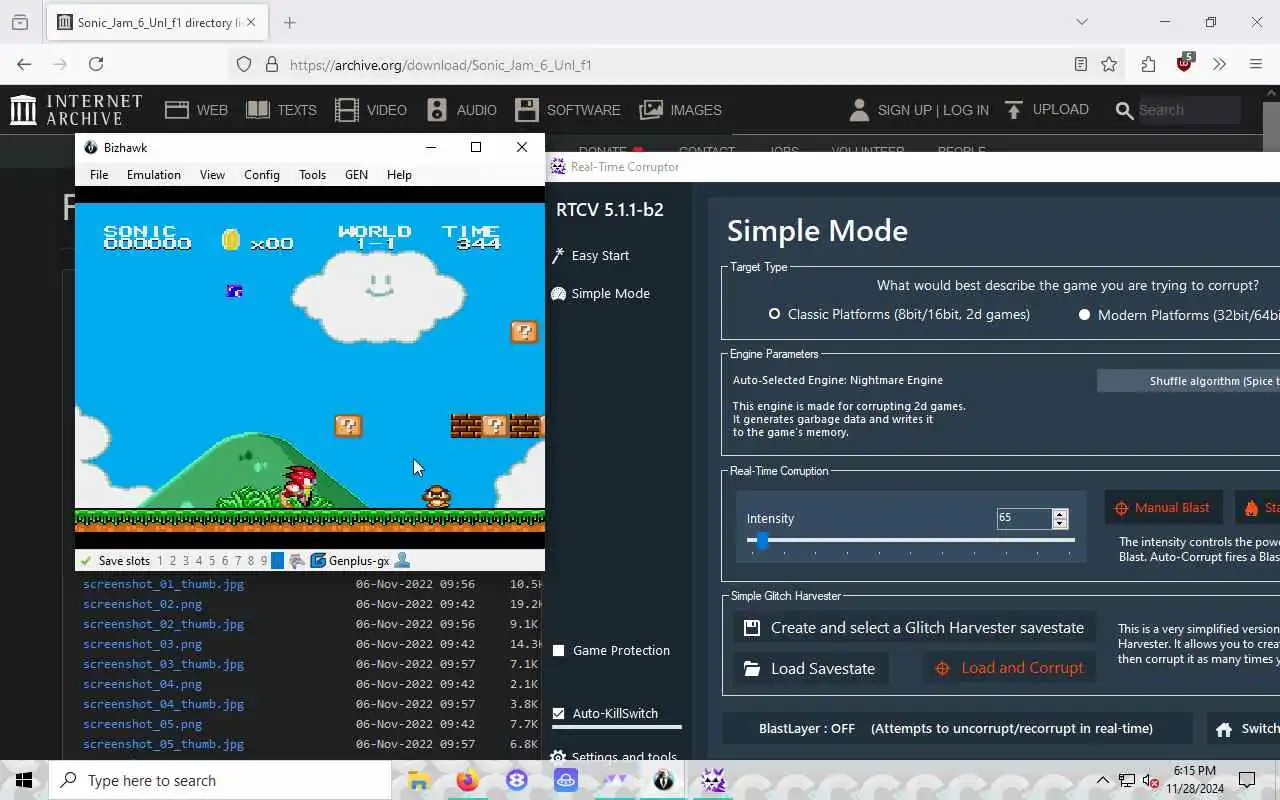
Task: Click BlastLayer OFF toggle button
Action: pyautogui.click(x=957, y=728)
